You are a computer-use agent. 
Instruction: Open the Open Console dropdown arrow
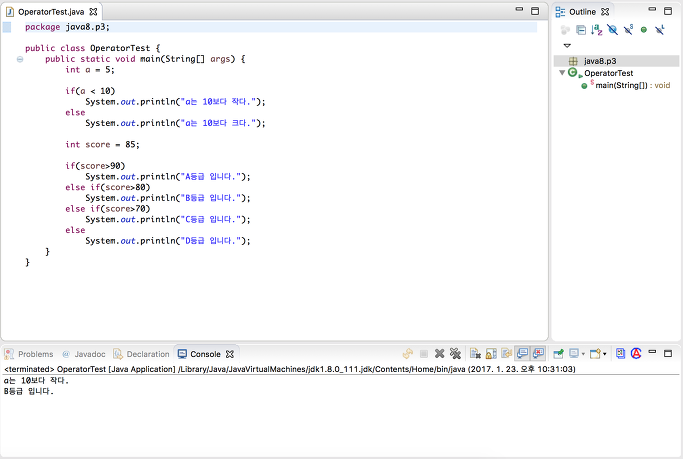[x=605, y=354]
